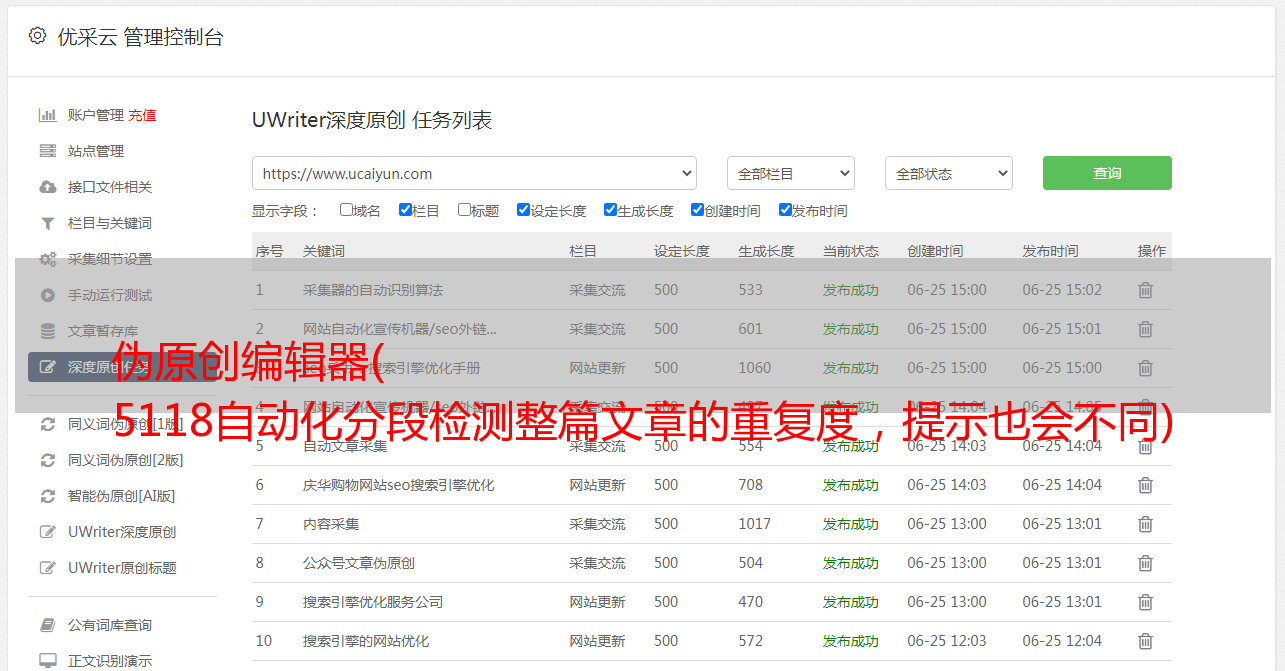Image resolution: width=1285 pixels, height=671 pixels.
Task: Click the server icon next to 站点管理
Action: coord(47,151)
